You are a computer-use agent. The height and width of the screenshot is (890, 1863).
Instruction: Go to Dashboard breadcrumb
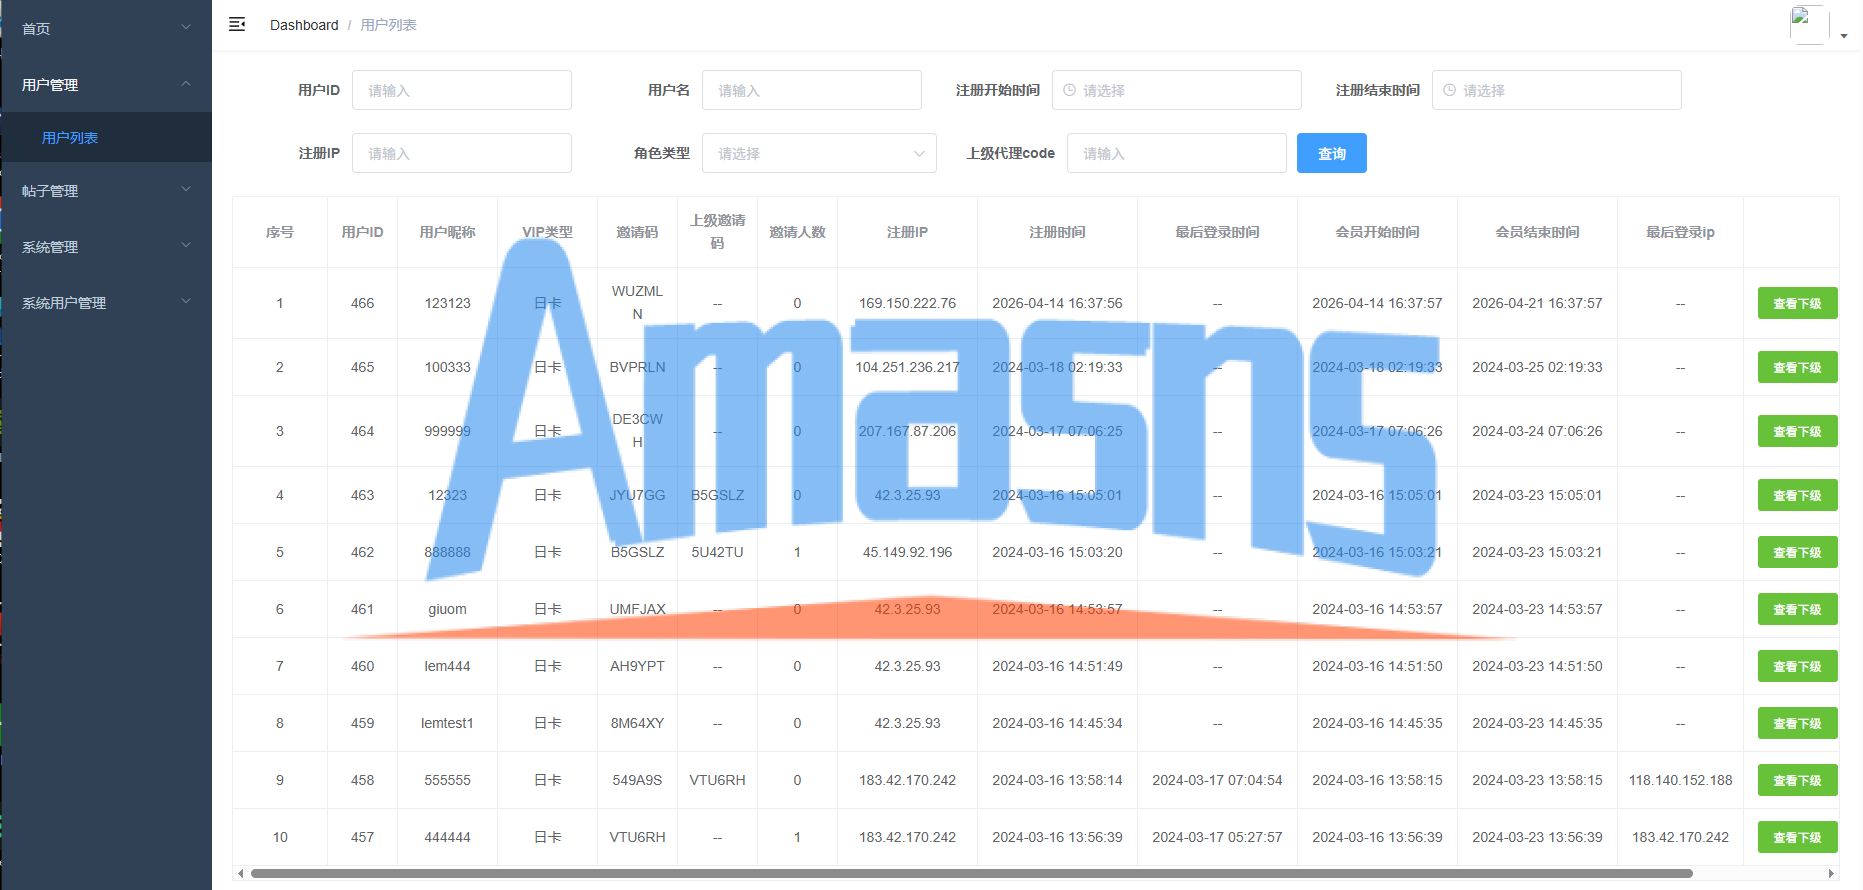pyautogui.click(x=304, y=25)
